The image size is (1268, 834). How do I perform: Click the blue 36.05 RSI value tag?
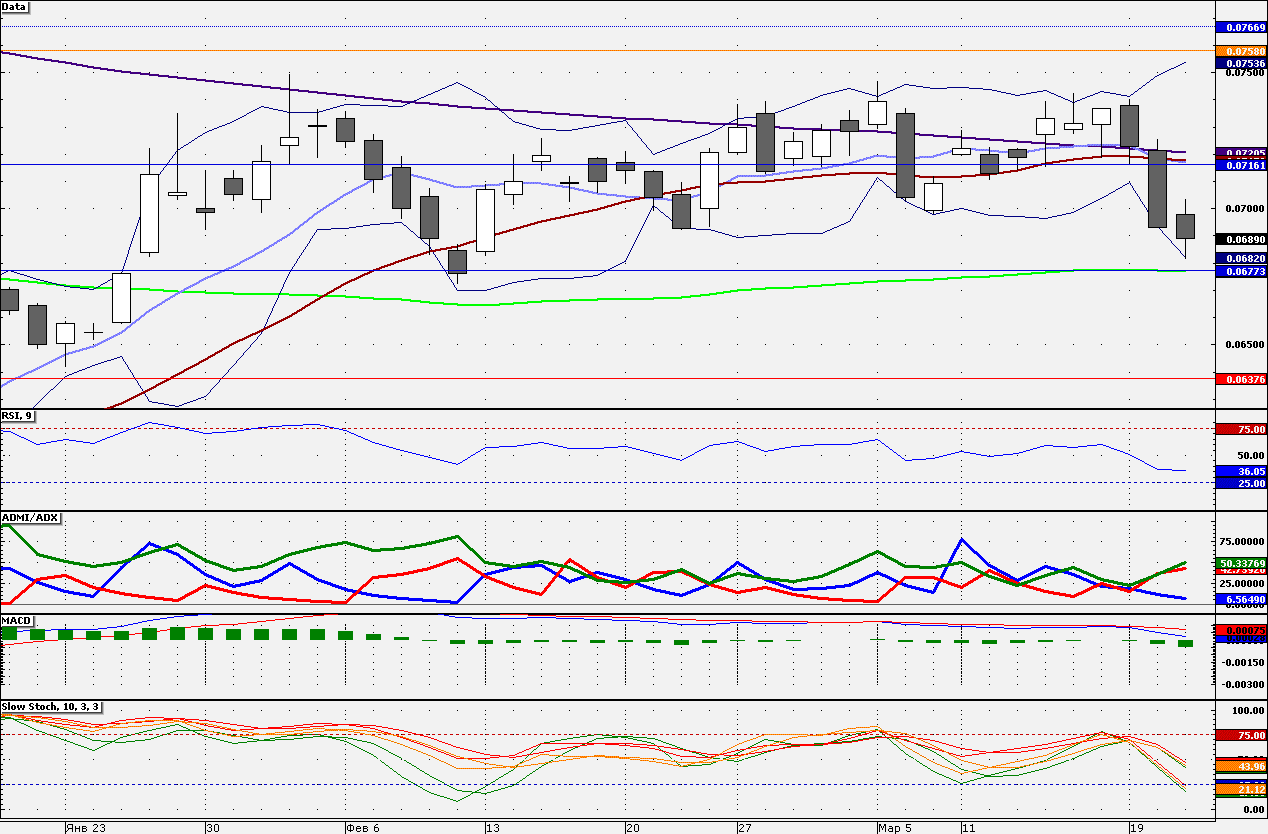[1240, 471]
